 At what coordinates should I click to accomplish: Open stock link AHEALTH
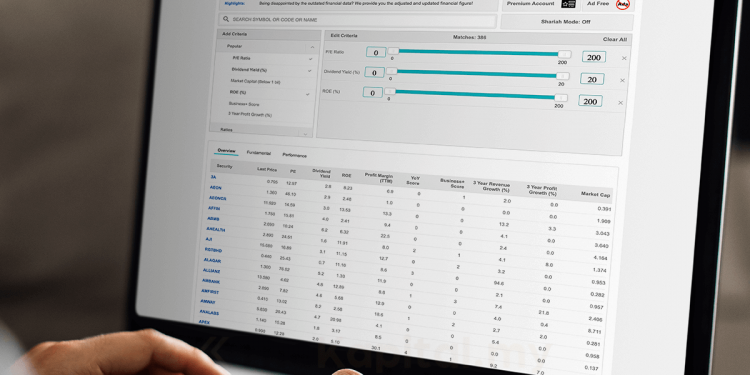coord(215,229)
